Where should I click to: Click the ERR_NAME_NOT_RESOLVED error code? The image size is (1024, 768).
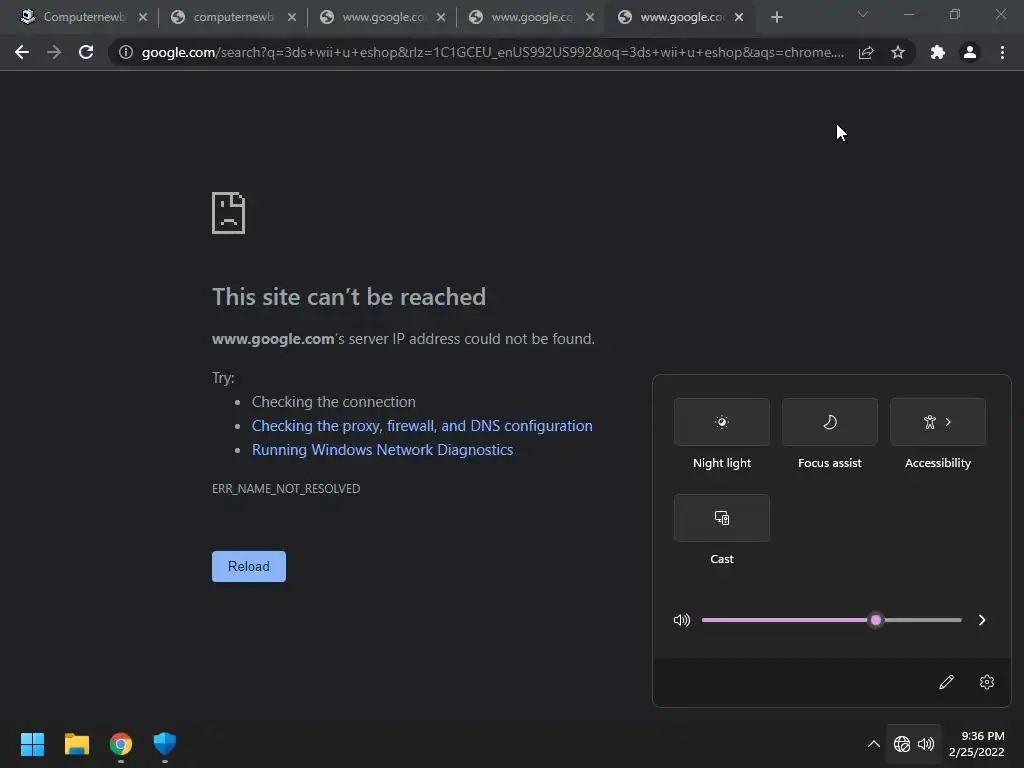click(x=286, y=488)
